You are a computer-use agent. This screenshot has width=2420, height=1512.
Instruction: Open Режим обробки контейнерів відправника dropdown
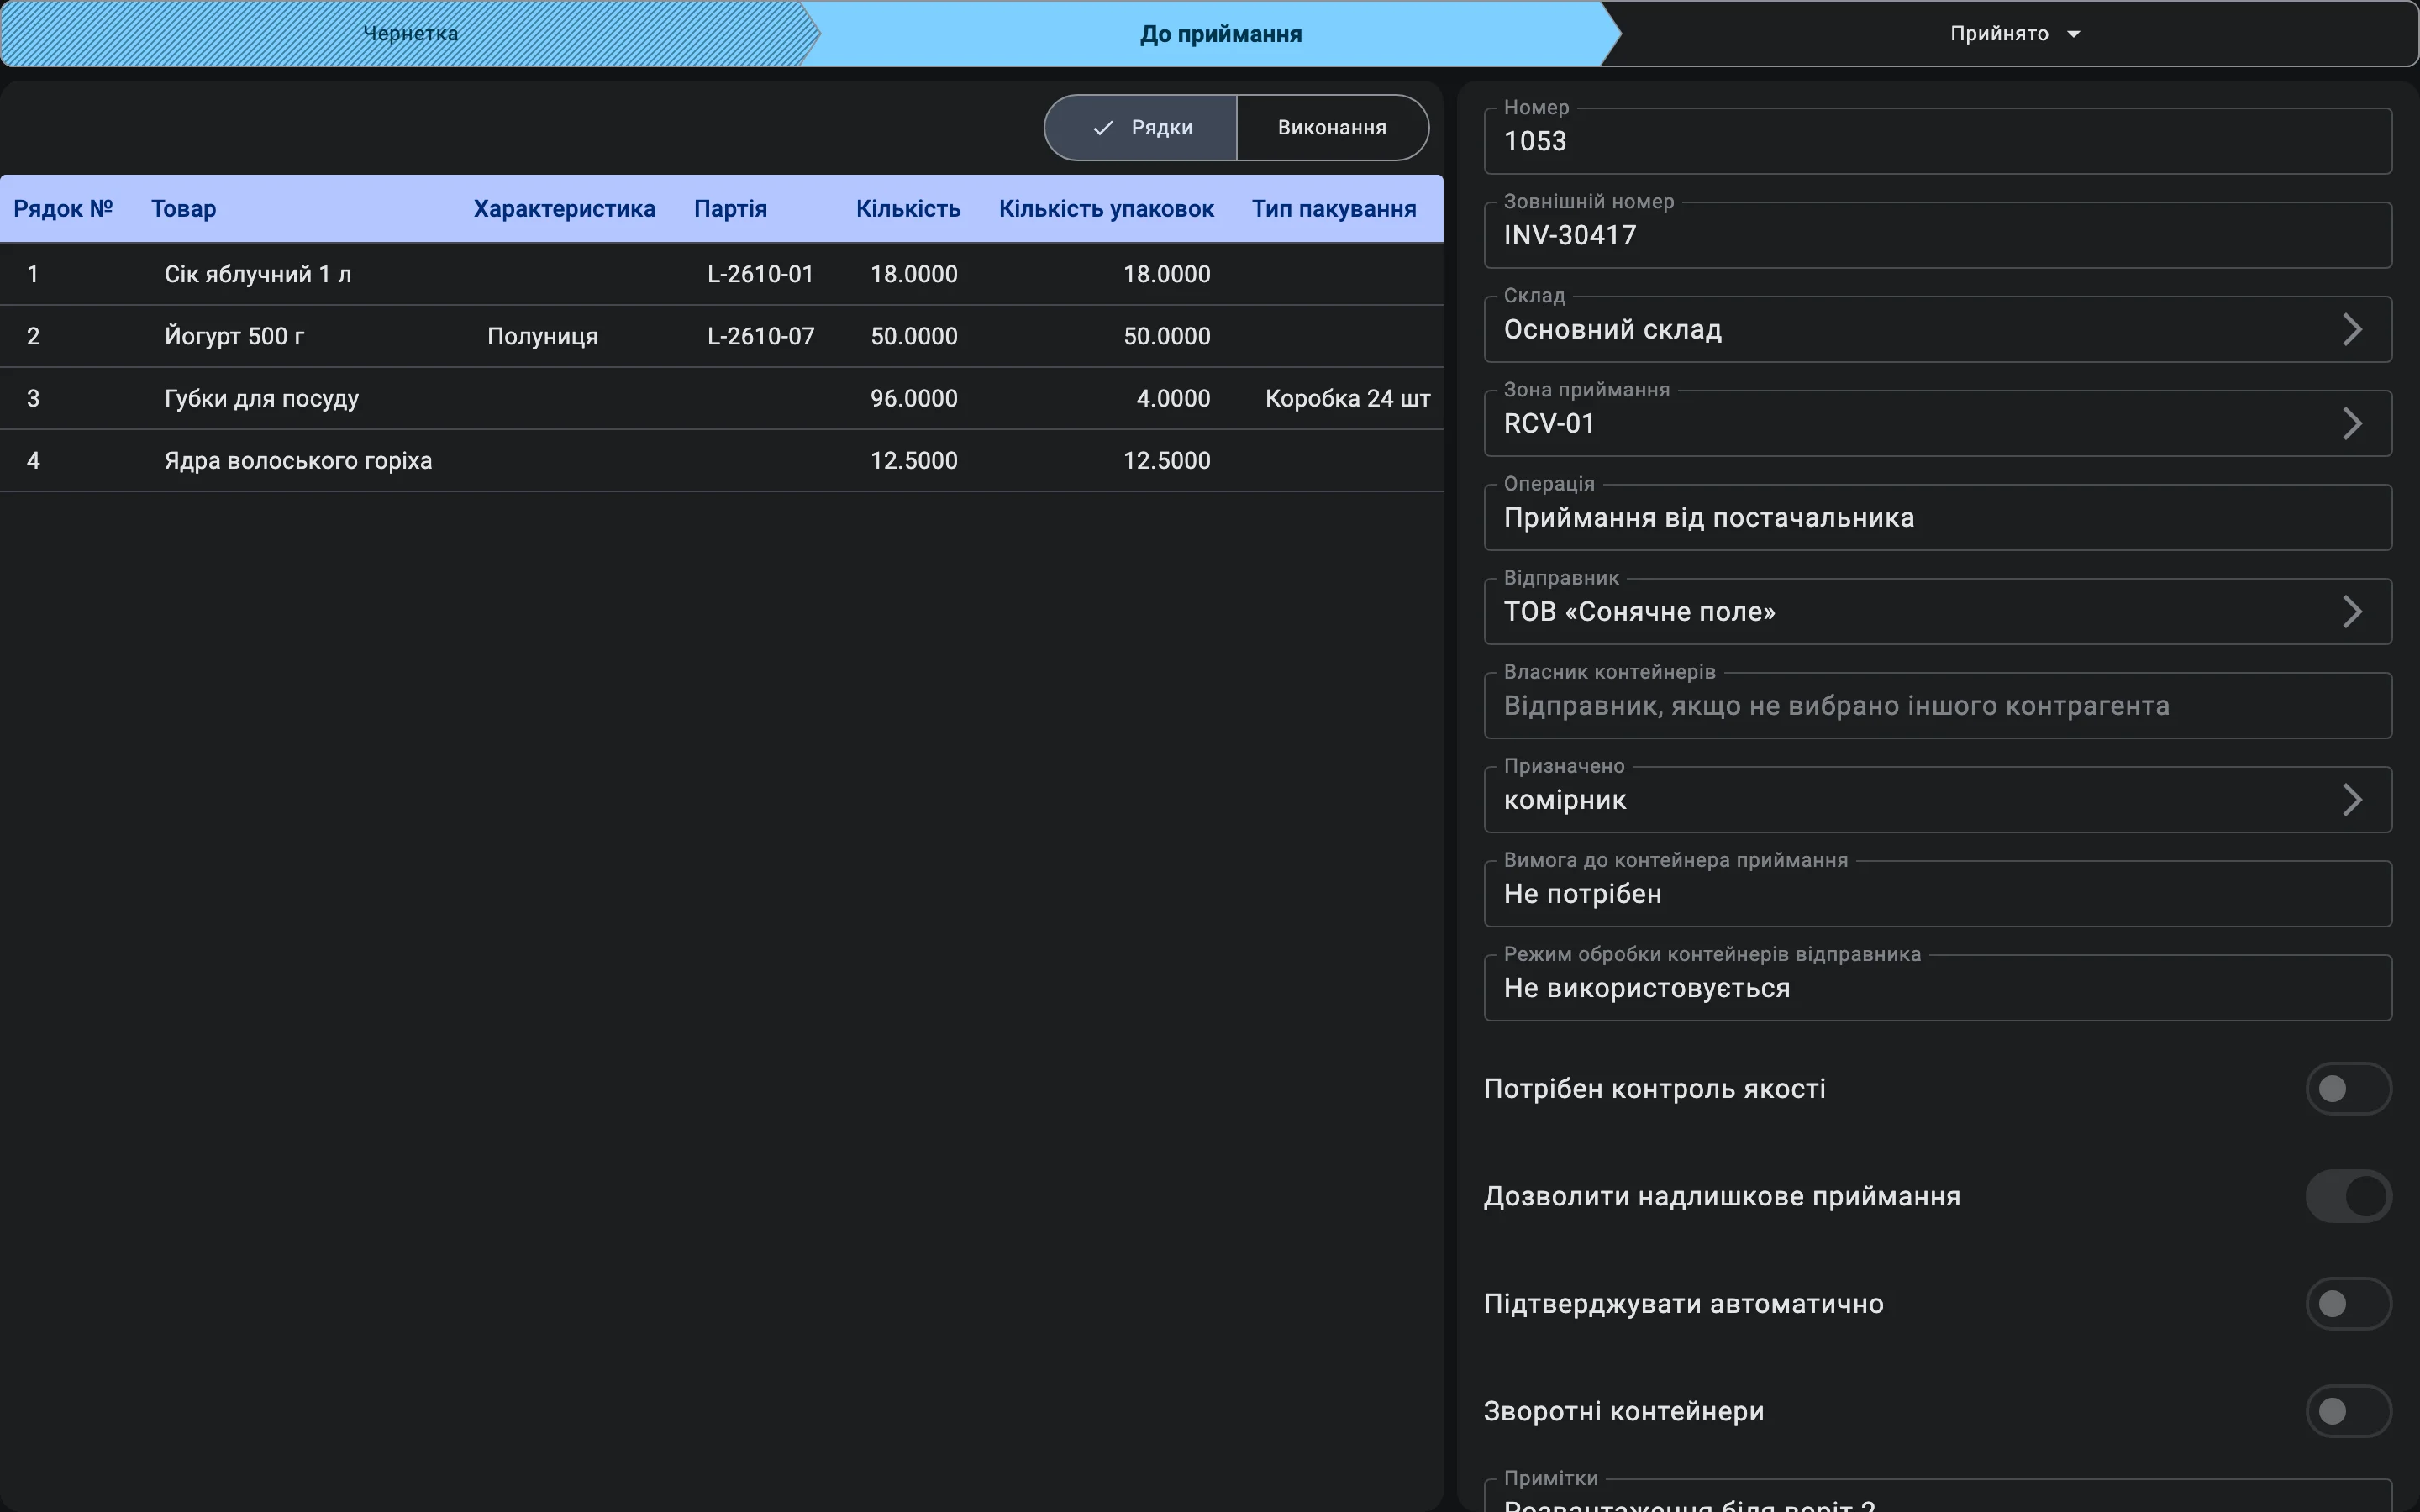pyautogui.click(x=1937, y=987)
